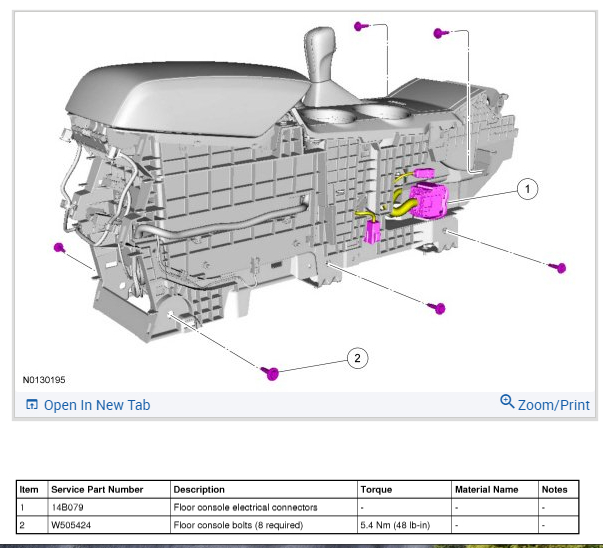Select torque value 5.4 Nm (48 lb-in)
Image resolution: width=603 pixels, height=548 pixels.
pos(395,525)
